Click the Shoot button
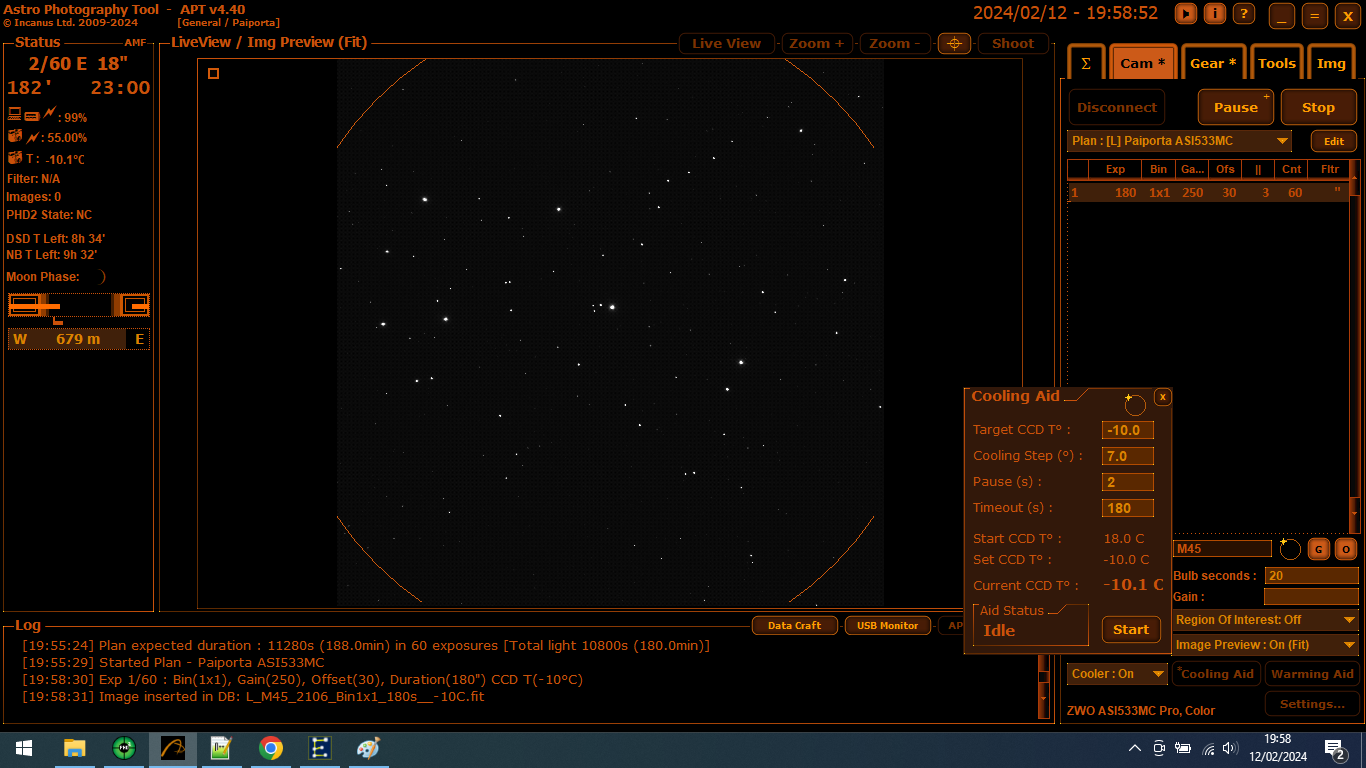Screen dimensions: 1366x768 click(x=1013, y=44)
